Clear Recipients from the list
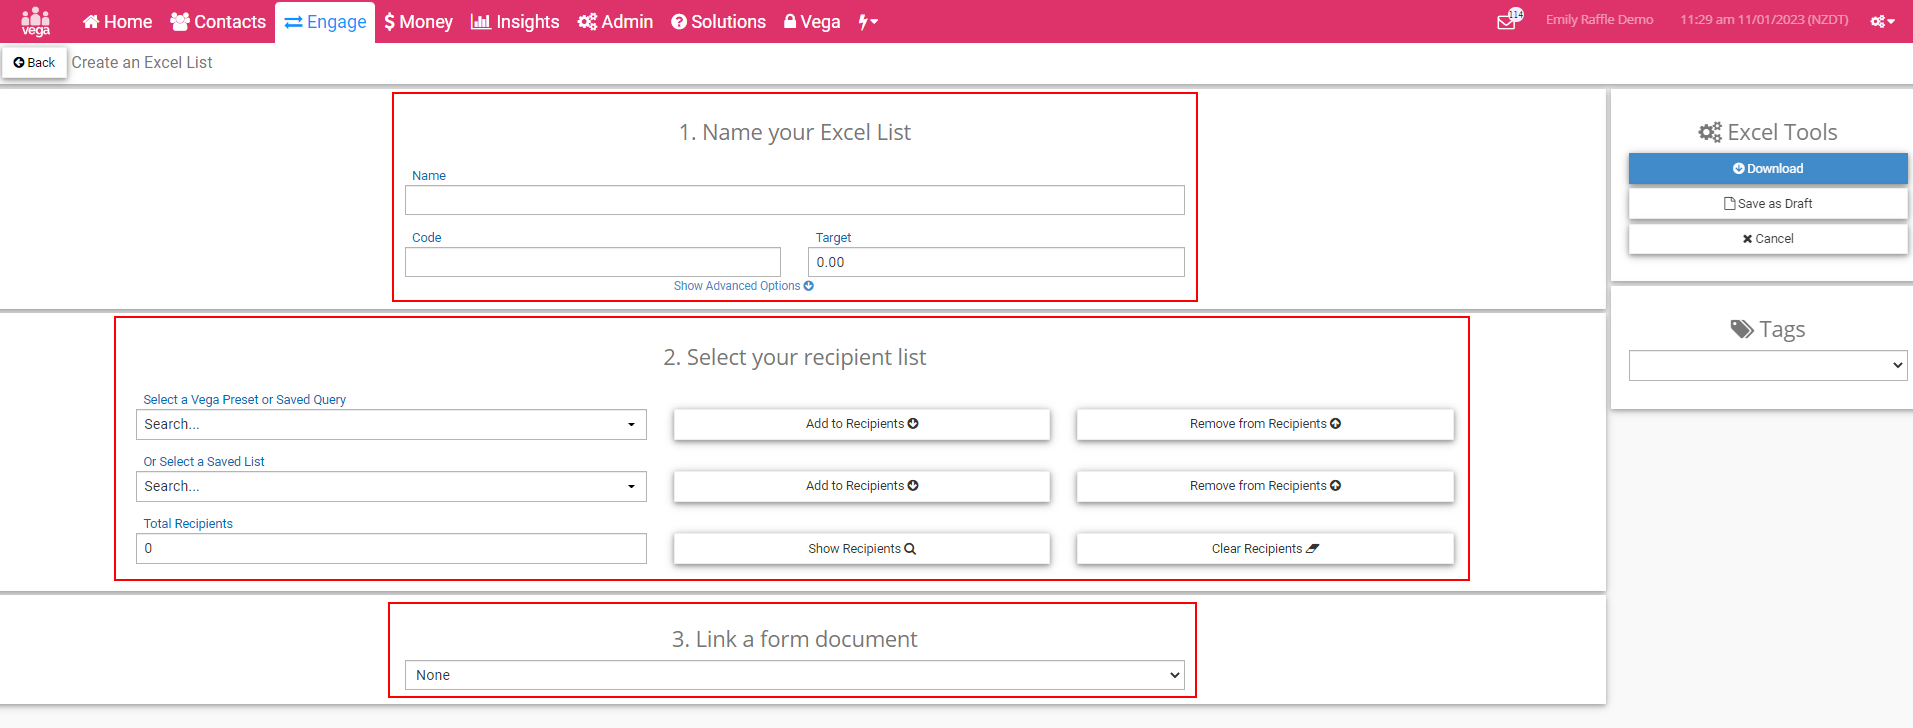 (x=1264, y=549)
